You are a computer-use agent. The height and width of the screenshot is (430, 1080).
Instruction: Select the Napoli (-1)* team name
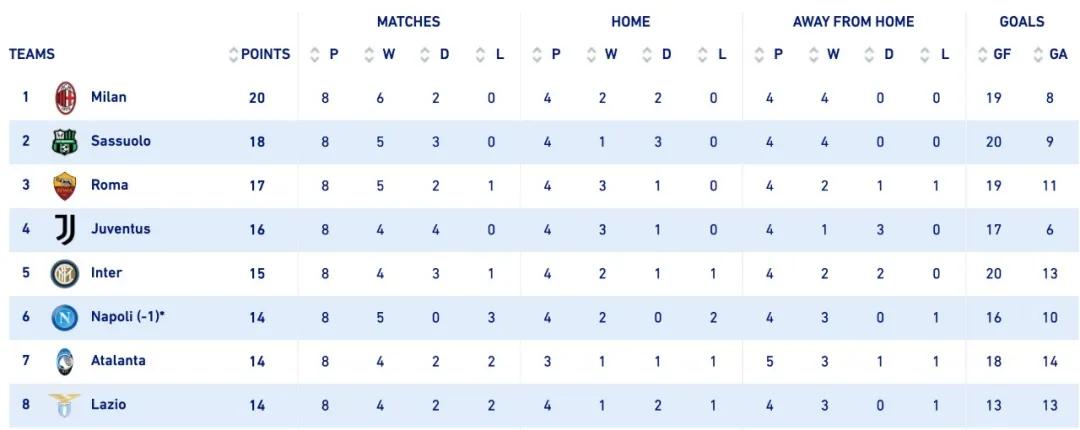click(128, 317)
